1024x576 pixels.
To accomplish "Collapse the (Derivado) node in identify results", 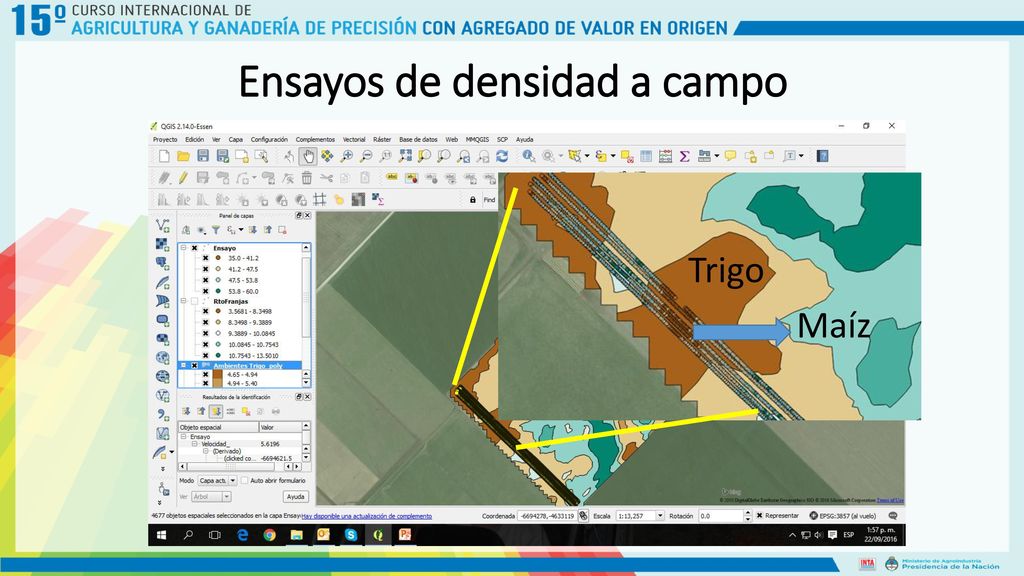I will 205,451.
